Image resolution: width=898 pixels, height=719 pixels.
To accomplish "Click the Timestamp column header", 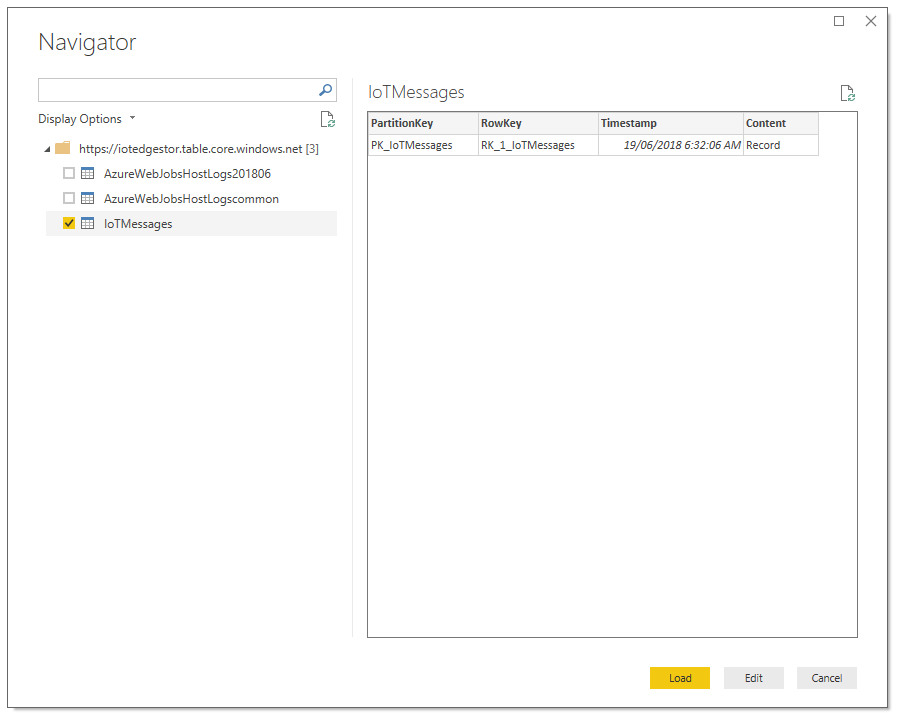I will 671,123.
